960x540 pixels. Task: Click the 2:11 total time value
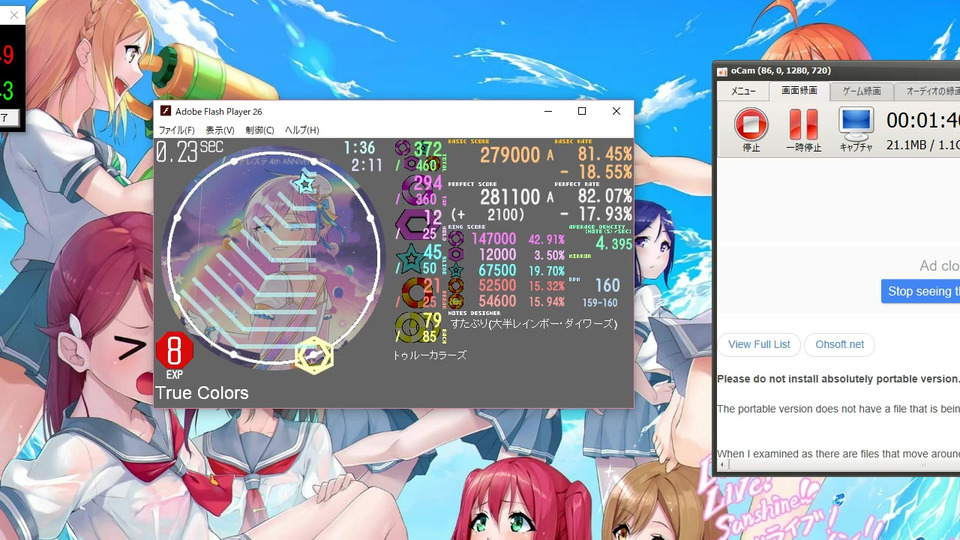click(366, 165)
